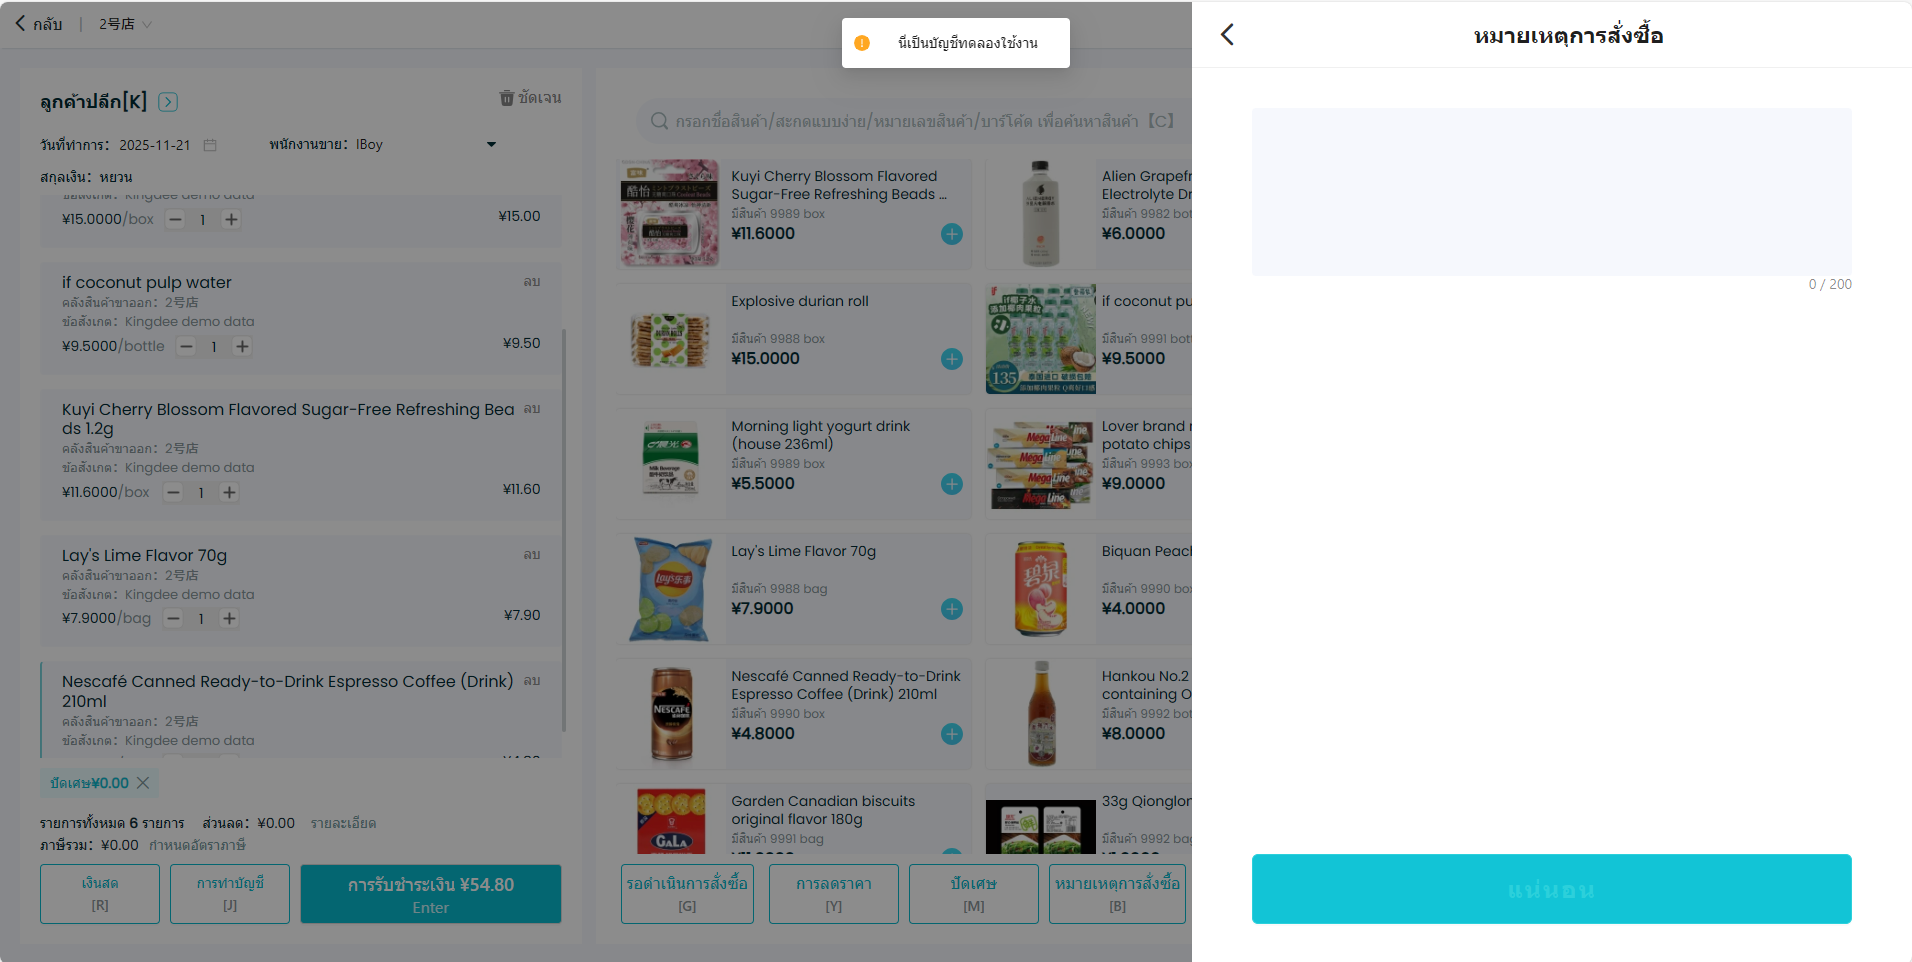
Task: Go back using the order remark panel arrow
Action: (1227, 35)
